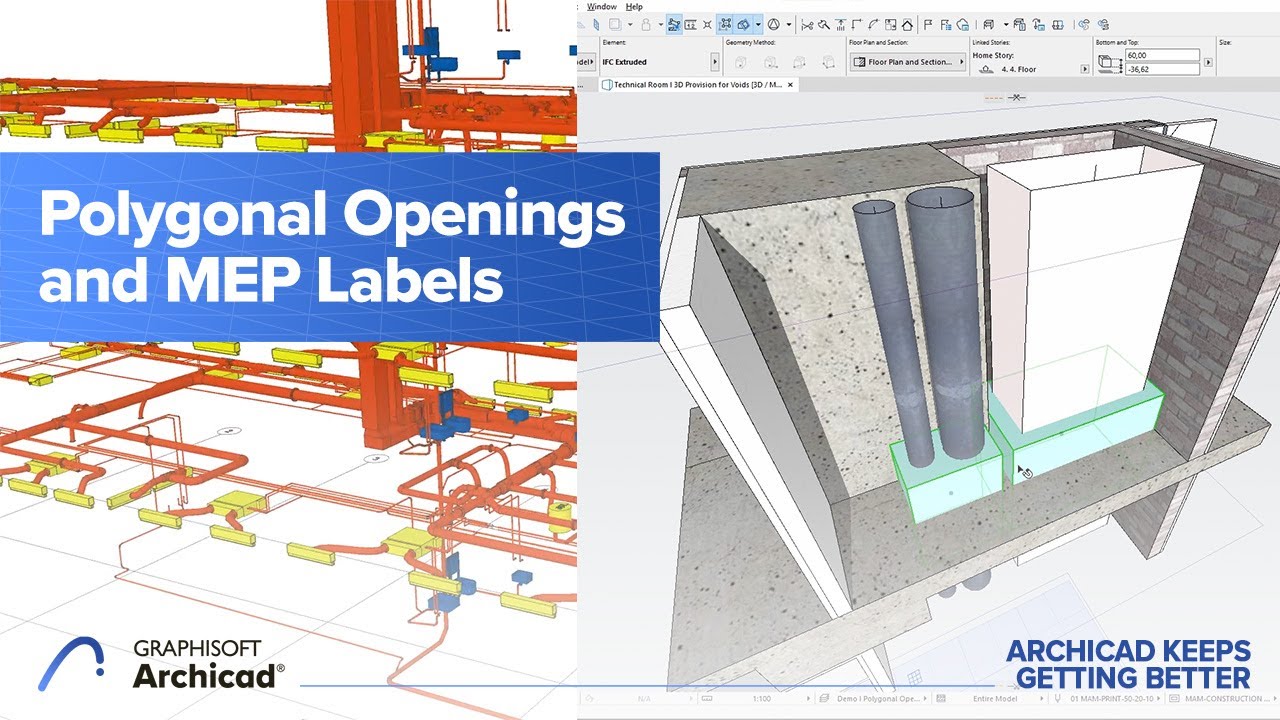The image size is (1280, 720).
Task: Click the 01 MAM-PRINT-50-20-10 pen set
Action: [x=1110, y=697]
